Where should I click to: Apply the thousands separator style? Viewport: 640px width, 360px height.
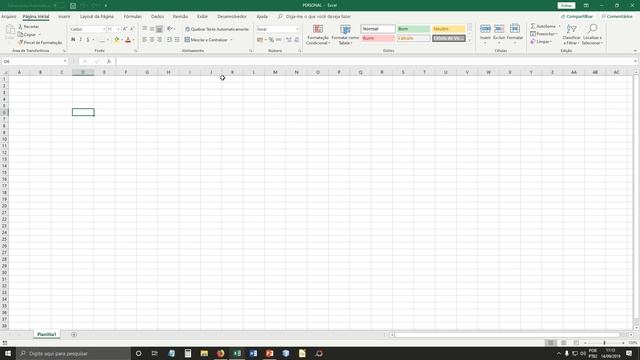pyautogui.click(x=279, y=40)
